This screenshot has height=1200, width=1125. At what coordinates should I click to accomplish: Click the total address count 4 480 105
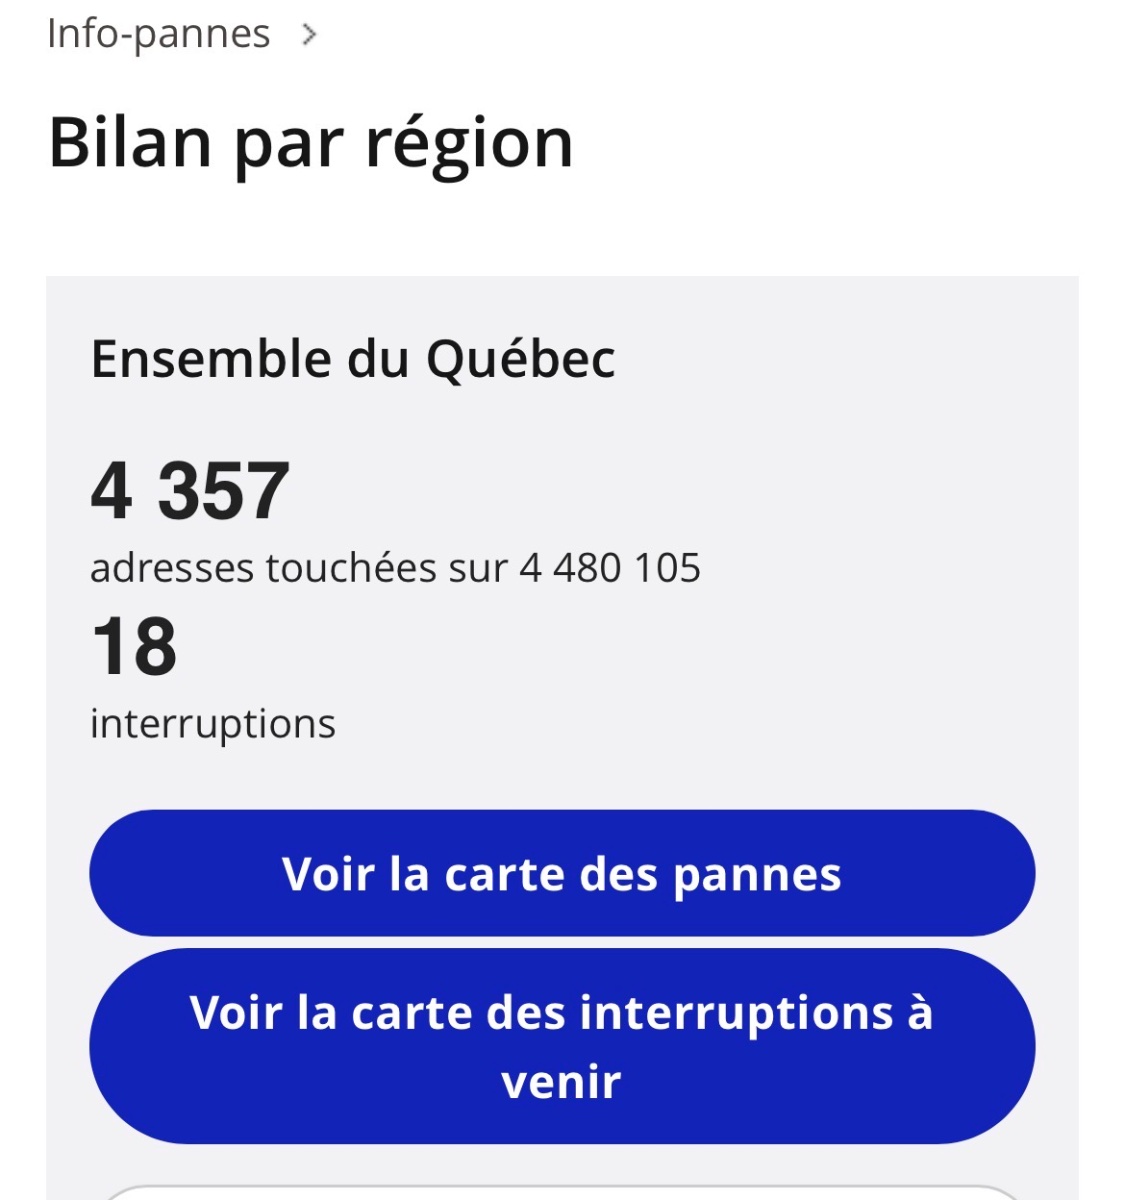click(610, 568)
